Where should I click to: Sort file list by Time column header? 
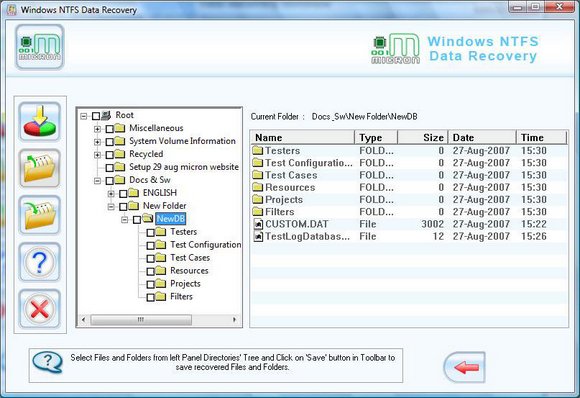pos(541,138)
